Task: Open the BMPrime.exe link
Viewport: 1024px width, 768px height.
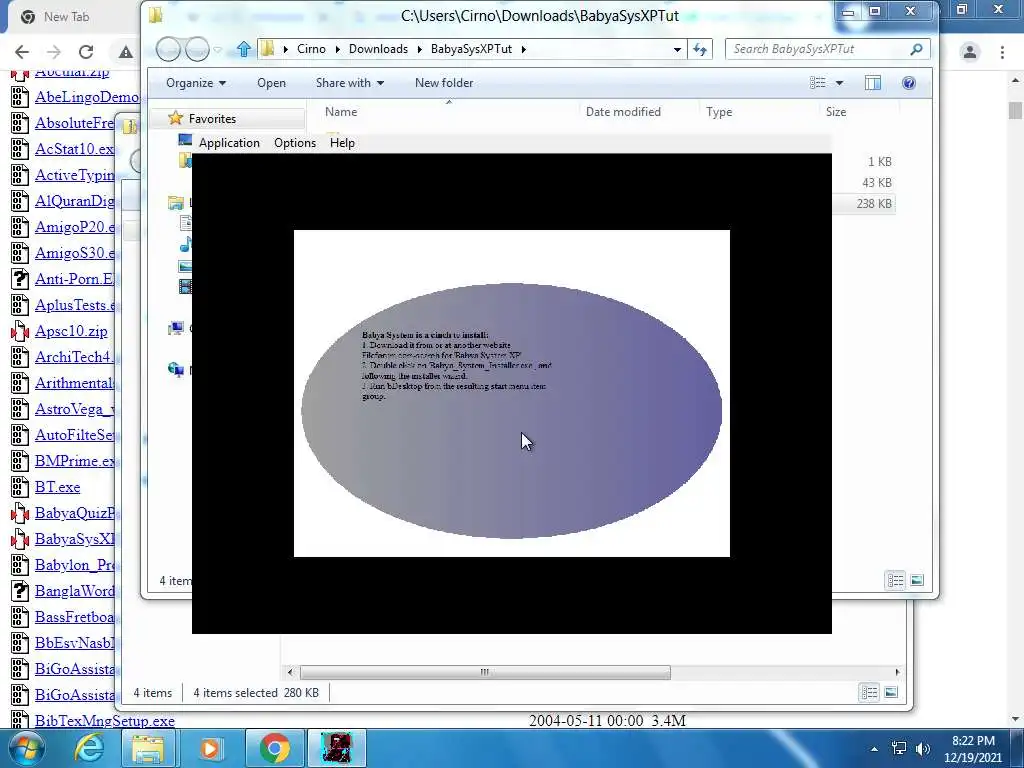Action: coord(74,461)
